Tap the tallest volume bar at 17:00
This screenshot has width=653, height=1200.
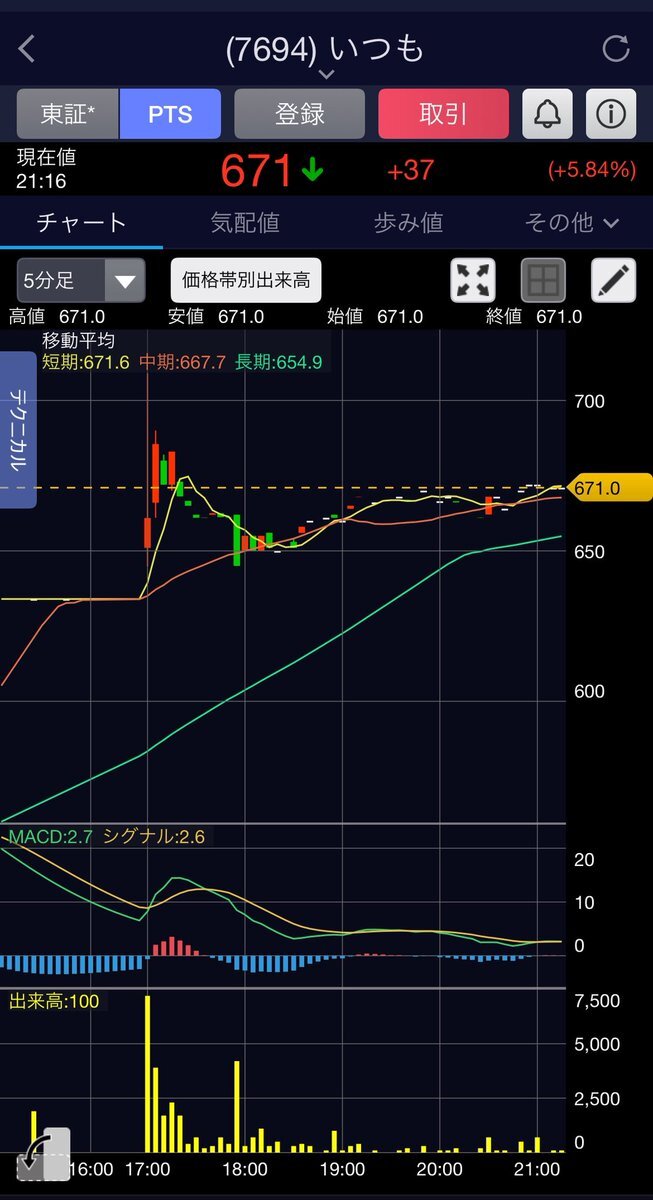tap(148, 1073)
